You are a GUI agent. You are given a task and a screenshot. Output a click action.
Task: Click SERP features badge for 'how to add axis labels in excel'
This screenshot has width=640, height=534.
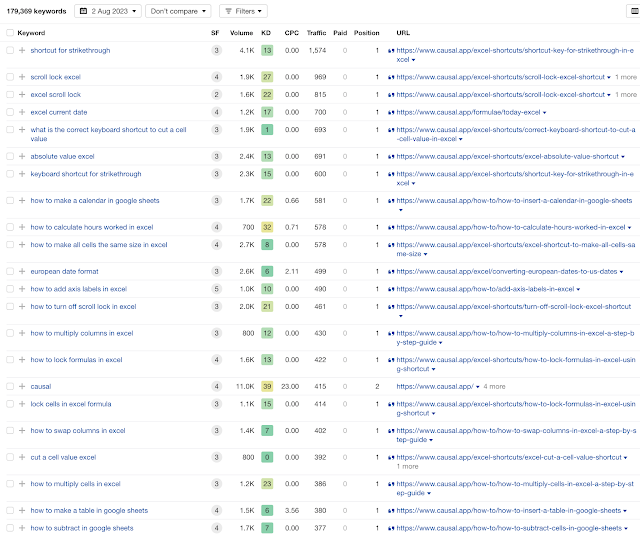tap(216, 289)
